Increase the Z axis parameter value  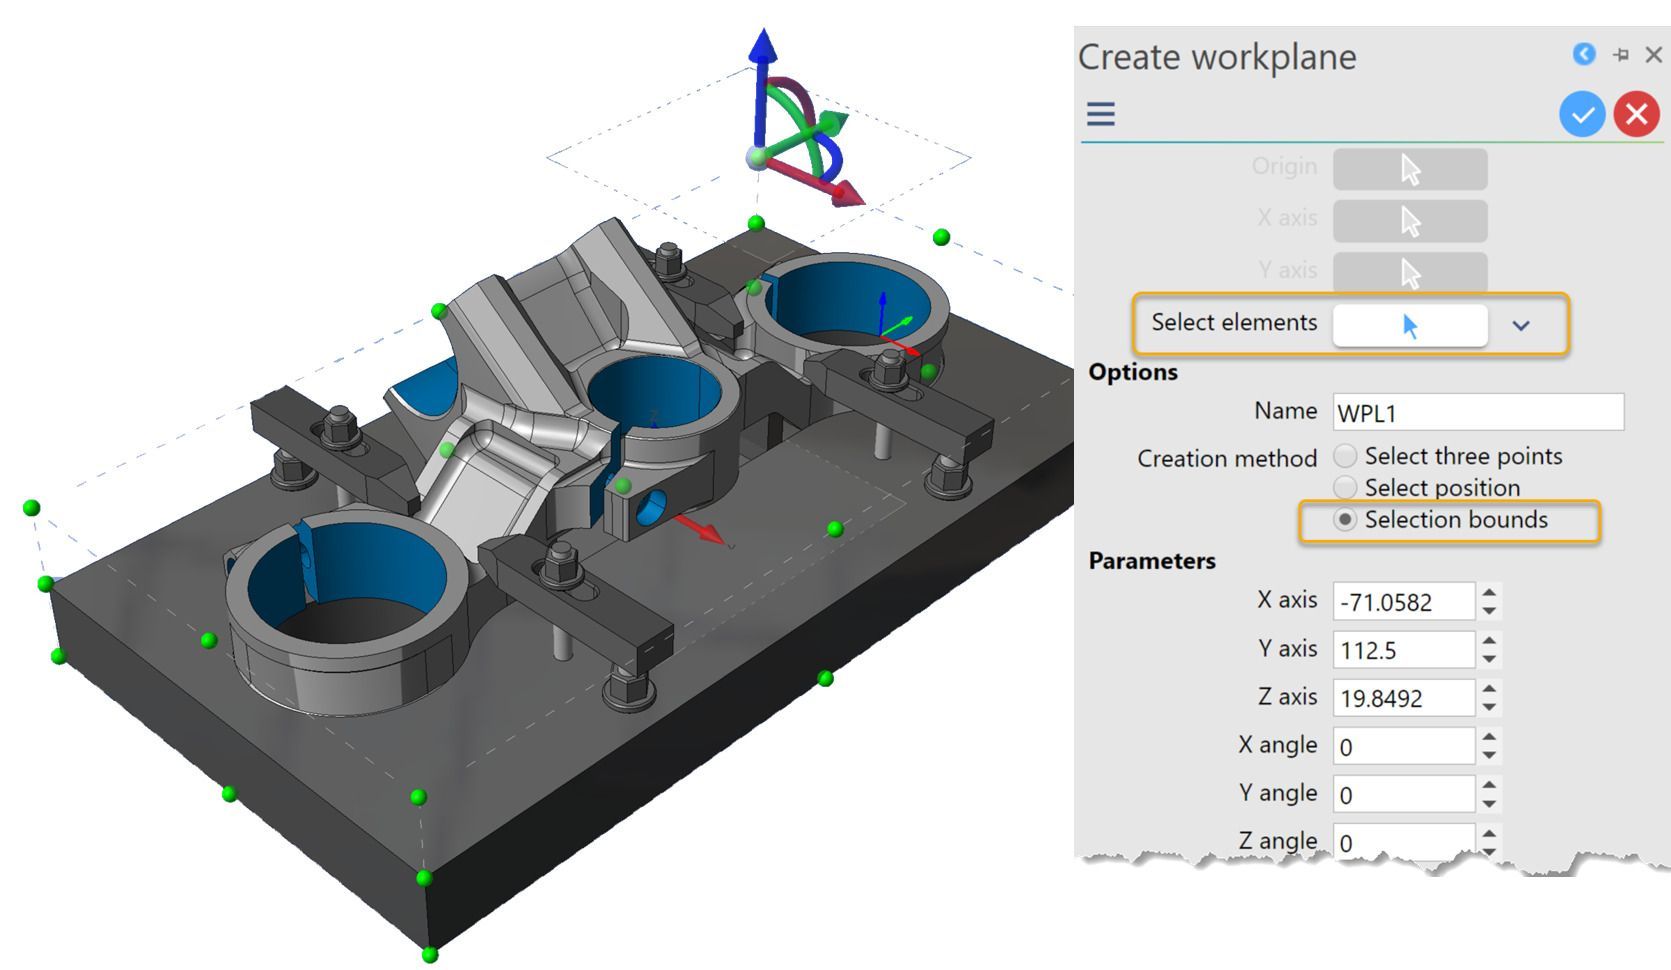[x=1490, y=688]
